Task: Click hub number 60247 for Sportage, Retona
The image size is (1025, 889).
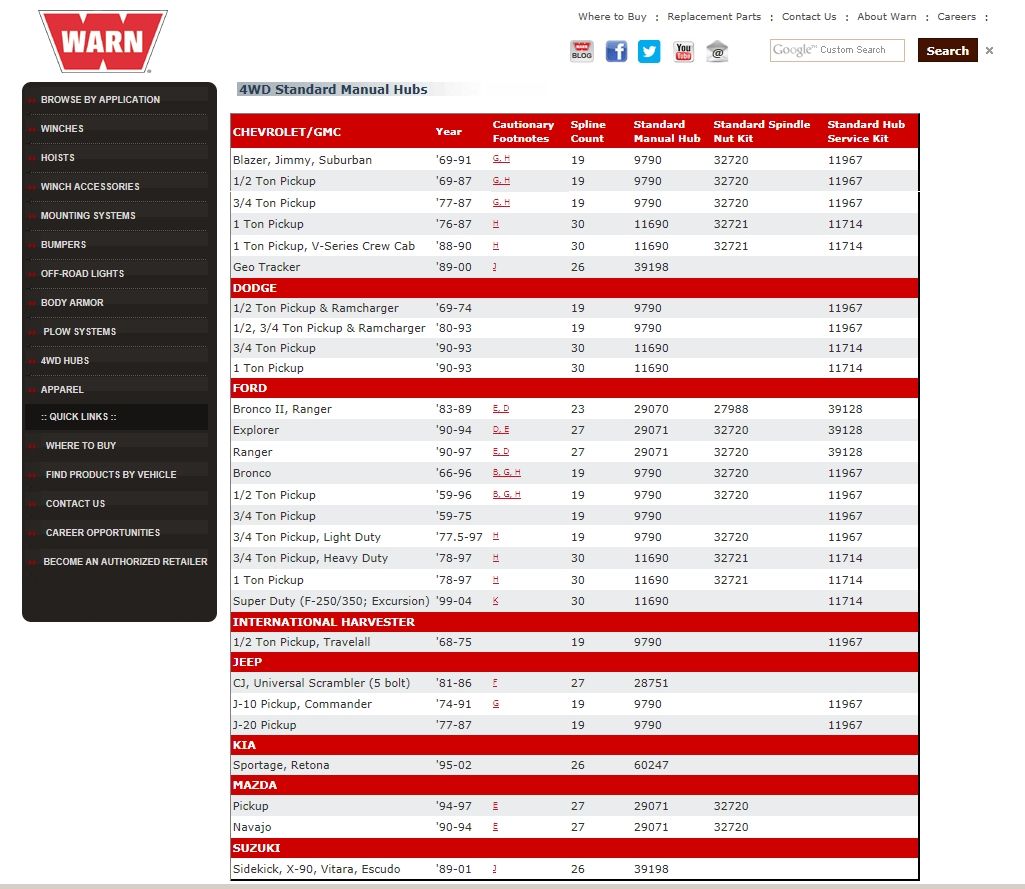Action: tap(651, 765)
